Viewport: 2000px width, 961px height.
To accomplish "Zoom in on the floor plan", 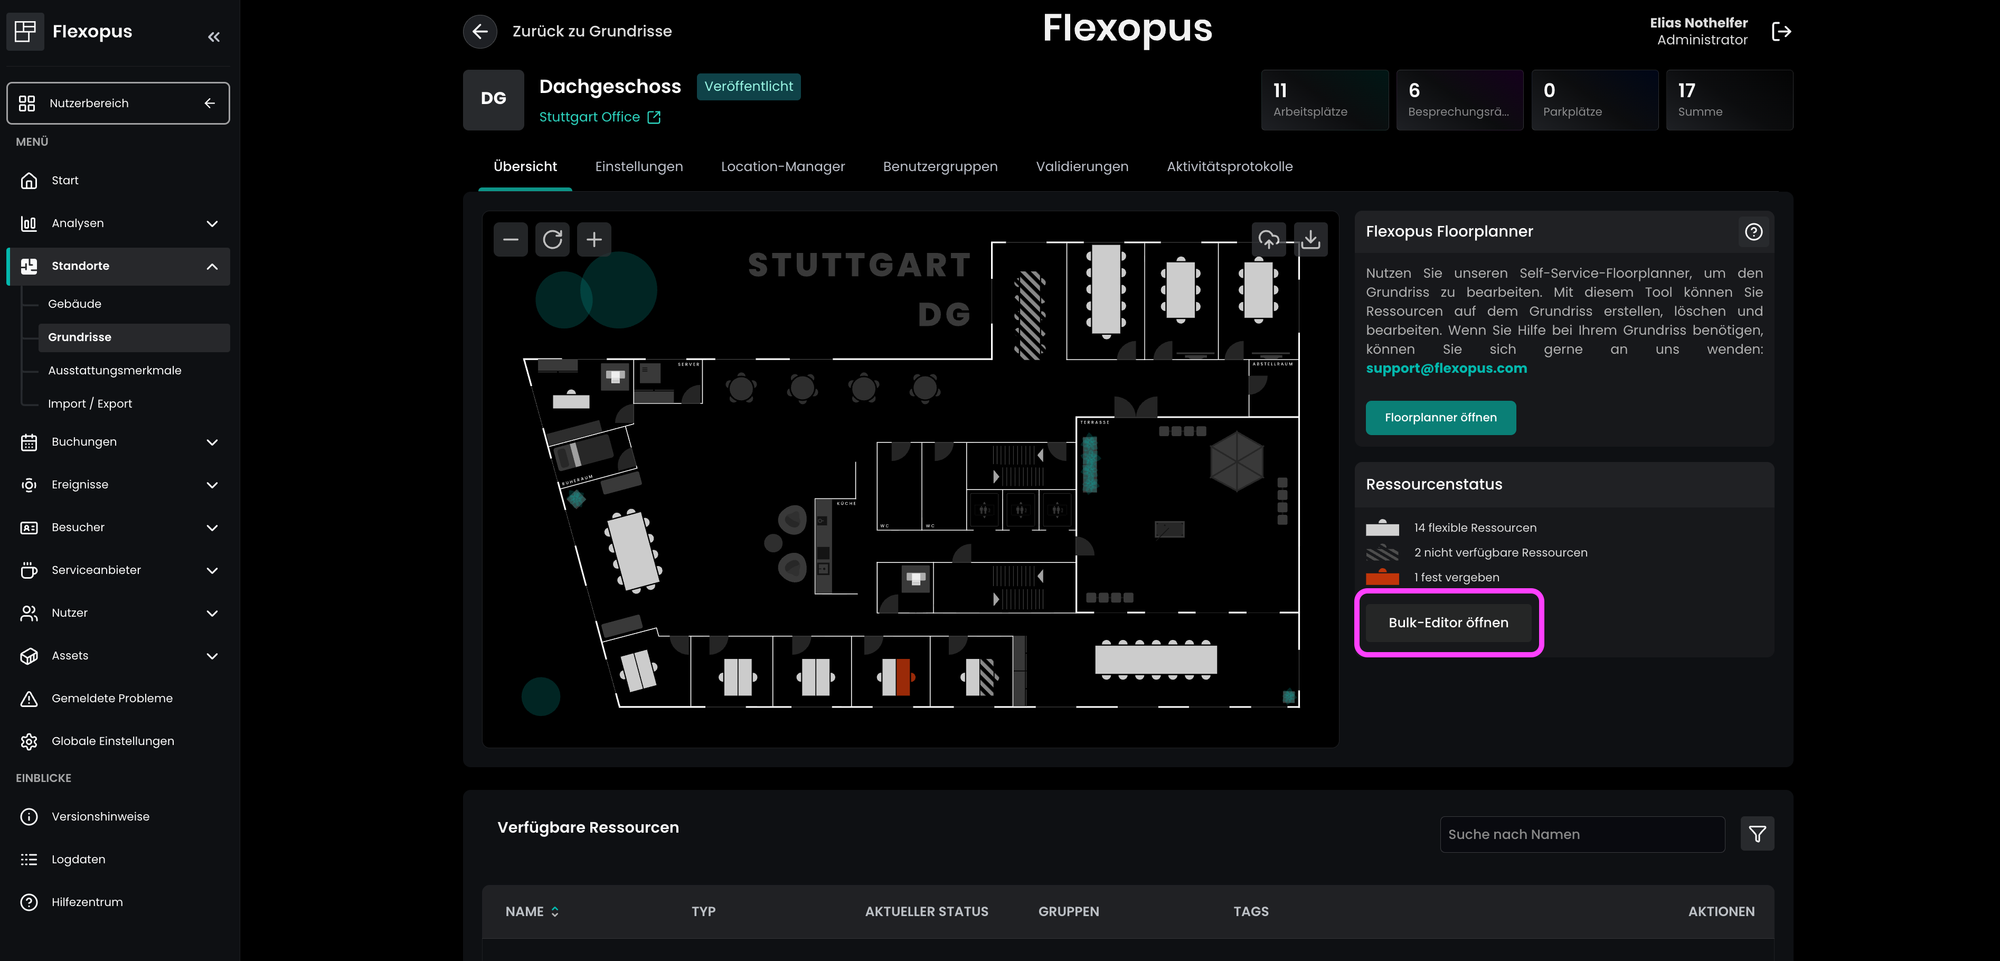I will 594,240.
